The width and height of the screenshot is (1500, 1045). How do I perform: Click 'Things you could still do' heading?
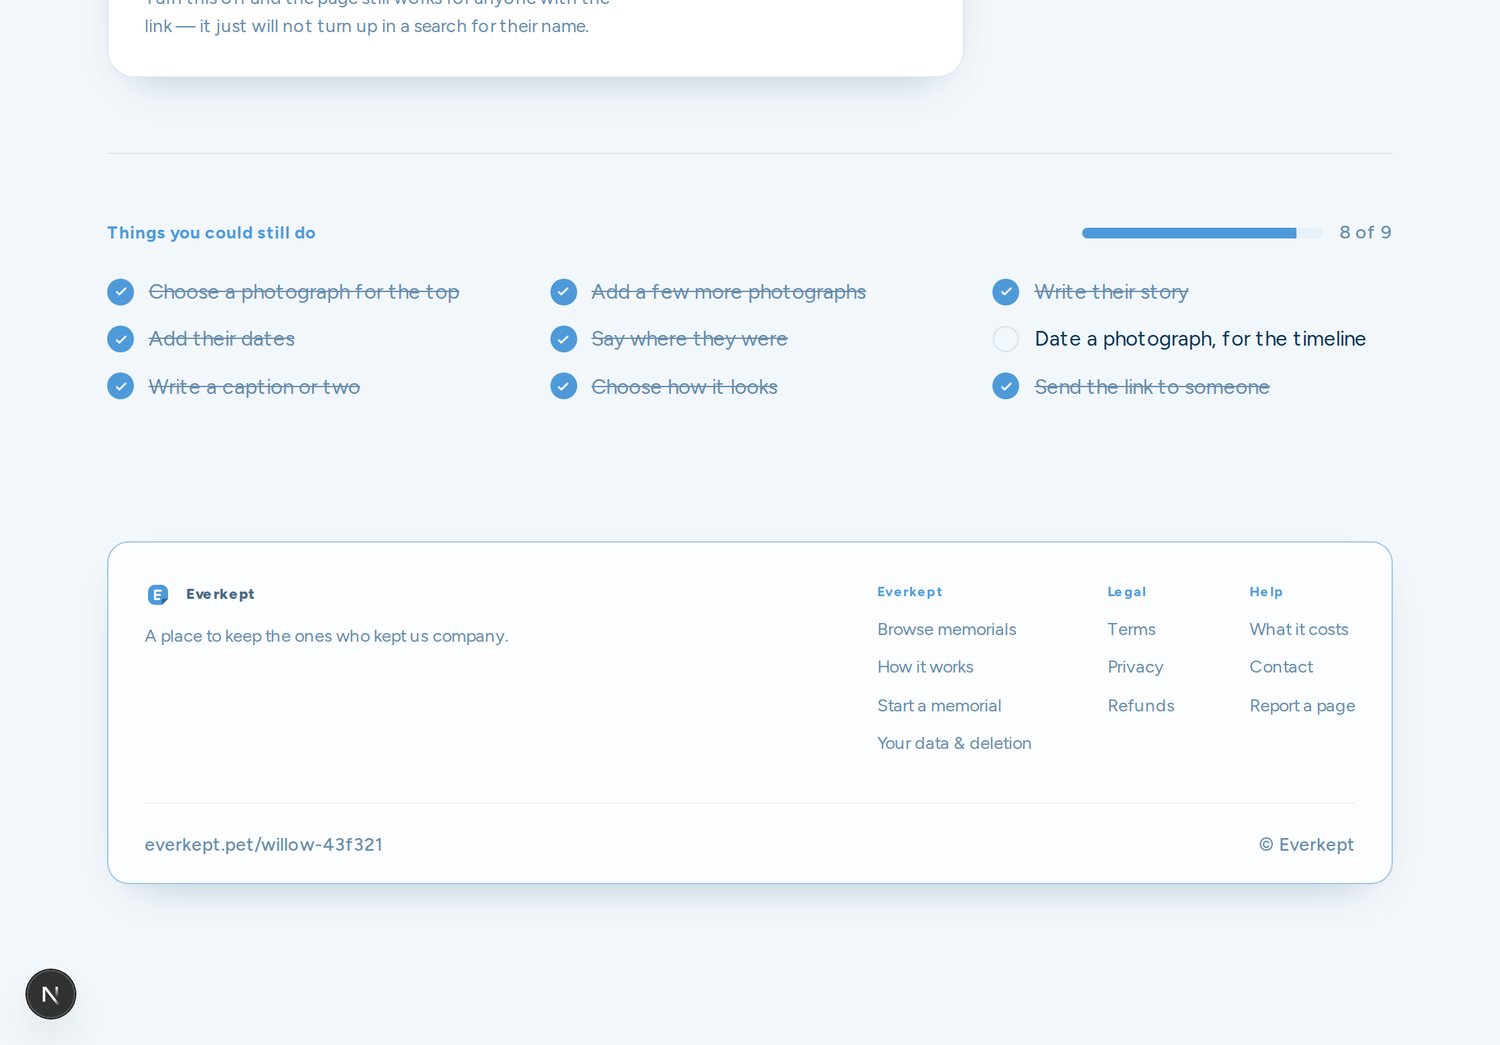pos(211,233)
